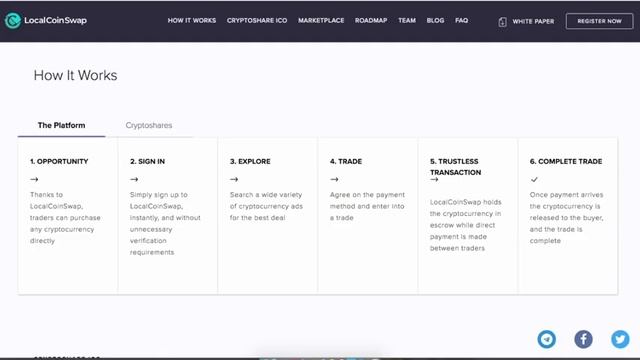Click the 'Once payment arrives' description
This screenshot has height=360, width=640.
[567, 218]
